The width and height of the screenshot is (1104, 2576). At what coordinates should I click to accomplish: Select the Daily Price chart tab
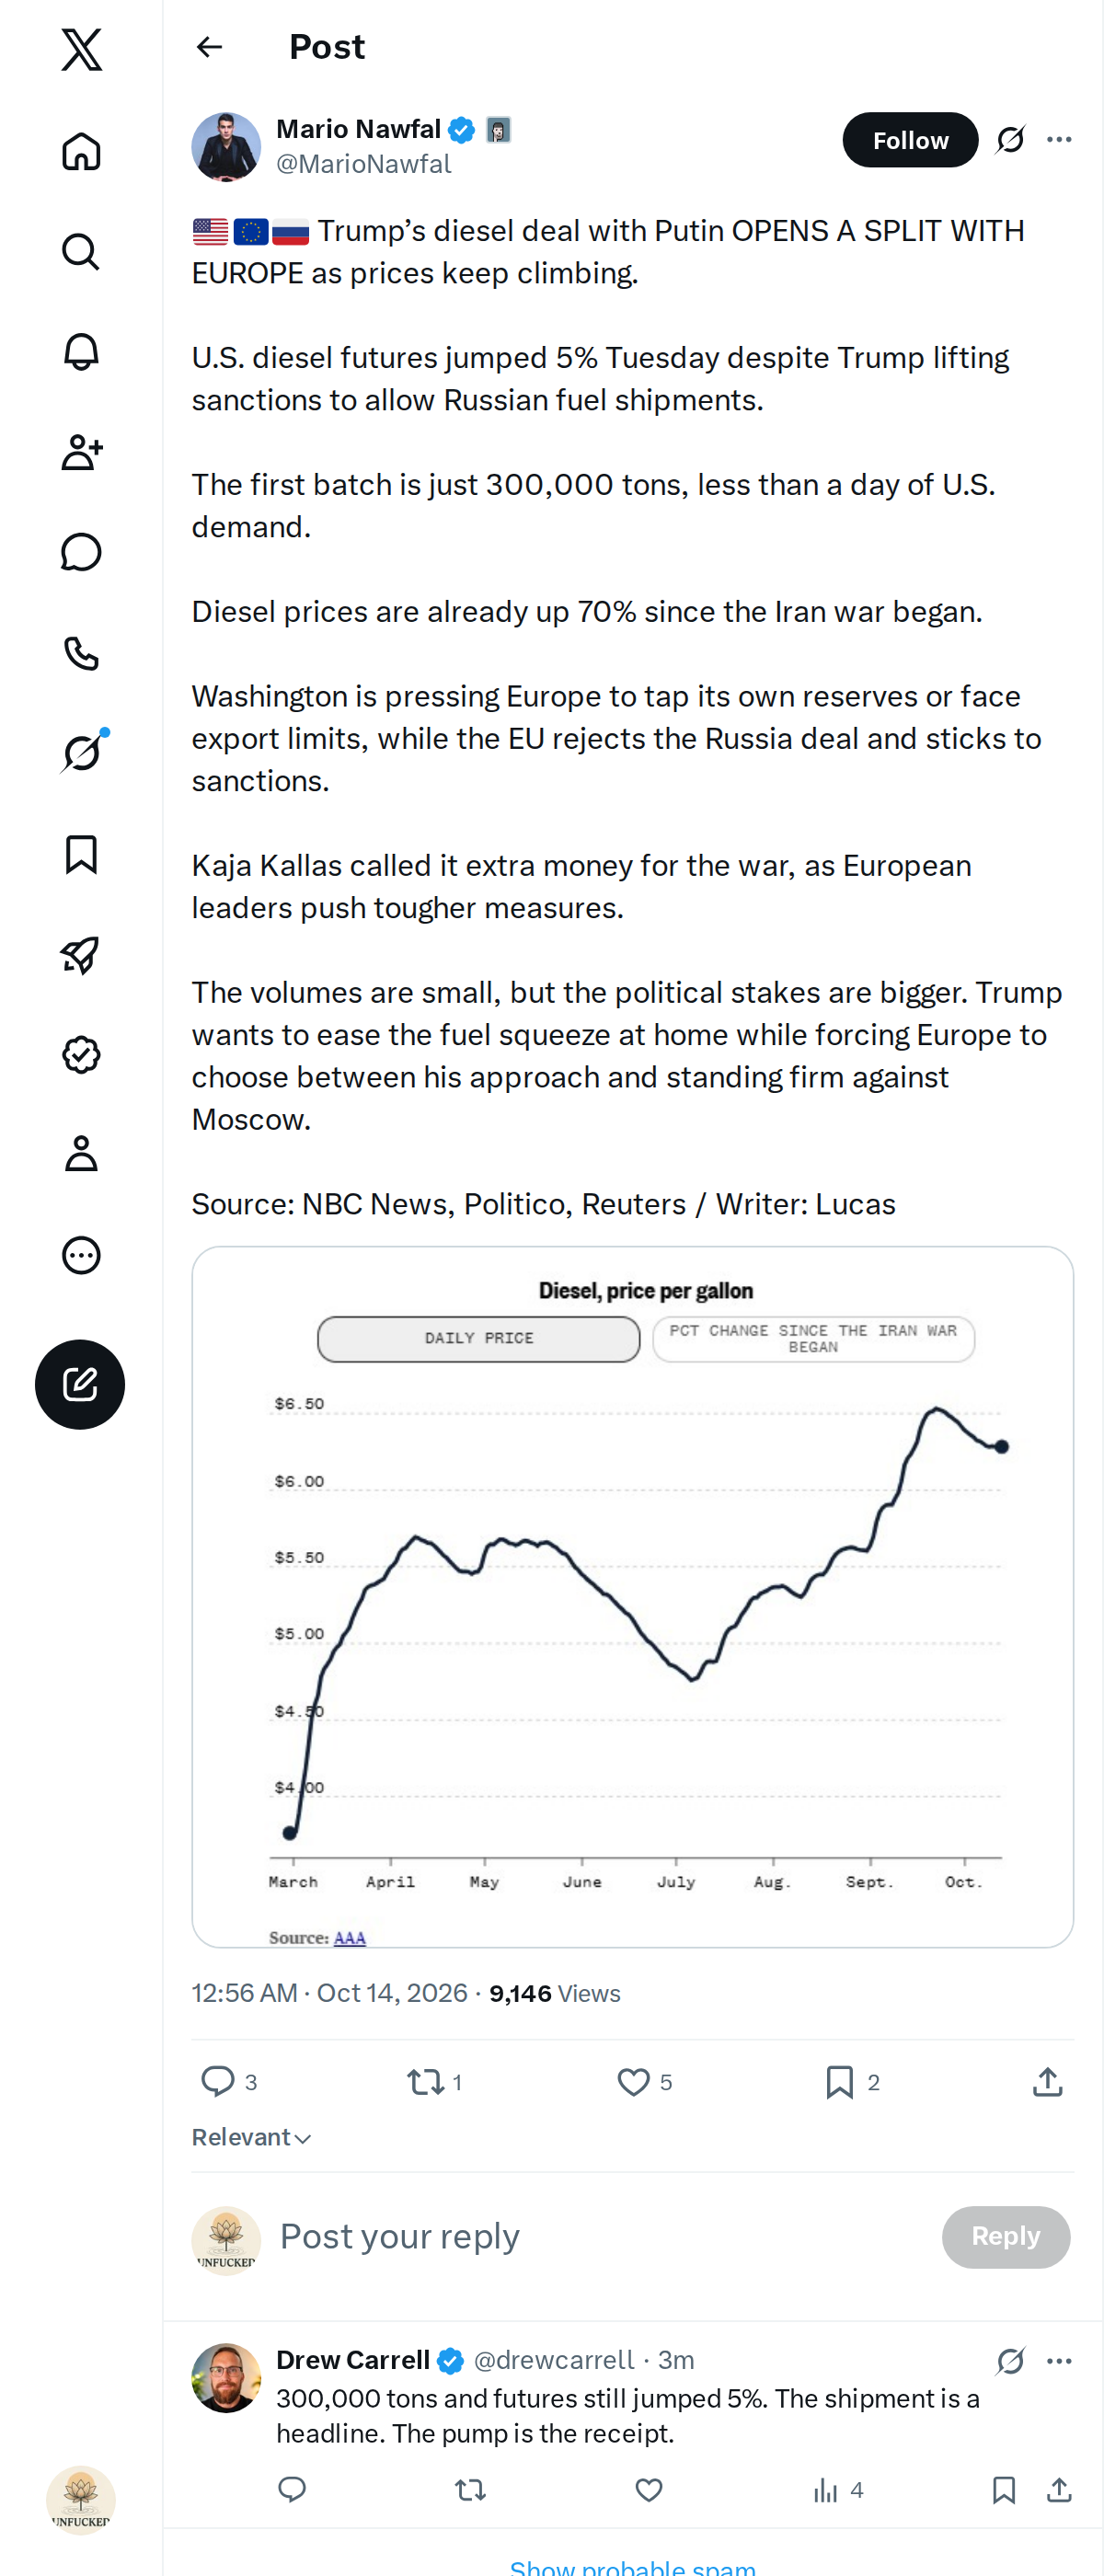479,1338
